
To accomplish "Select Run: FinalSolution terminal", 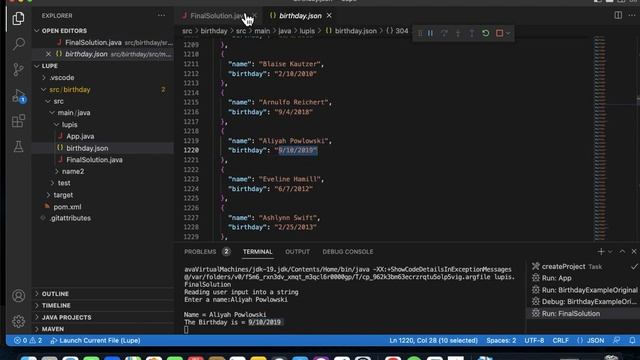I will [584, 314].
